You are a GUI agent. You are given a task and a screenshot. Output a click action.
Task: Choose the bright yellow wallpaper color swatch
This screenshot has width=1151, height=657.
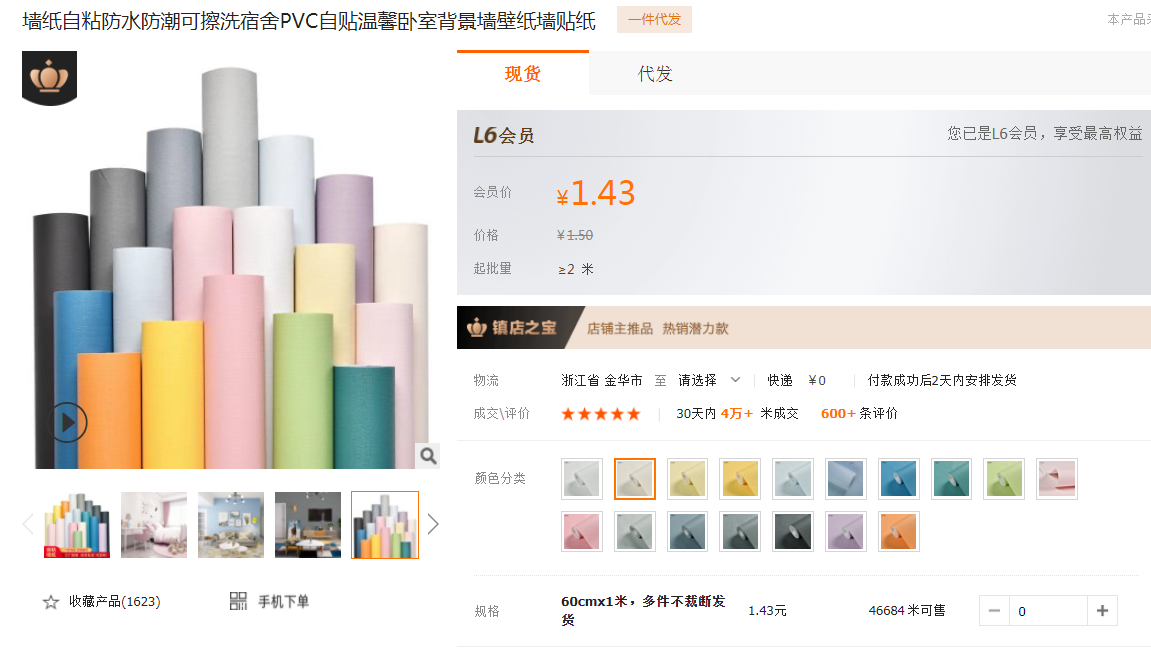pos(740,479)
